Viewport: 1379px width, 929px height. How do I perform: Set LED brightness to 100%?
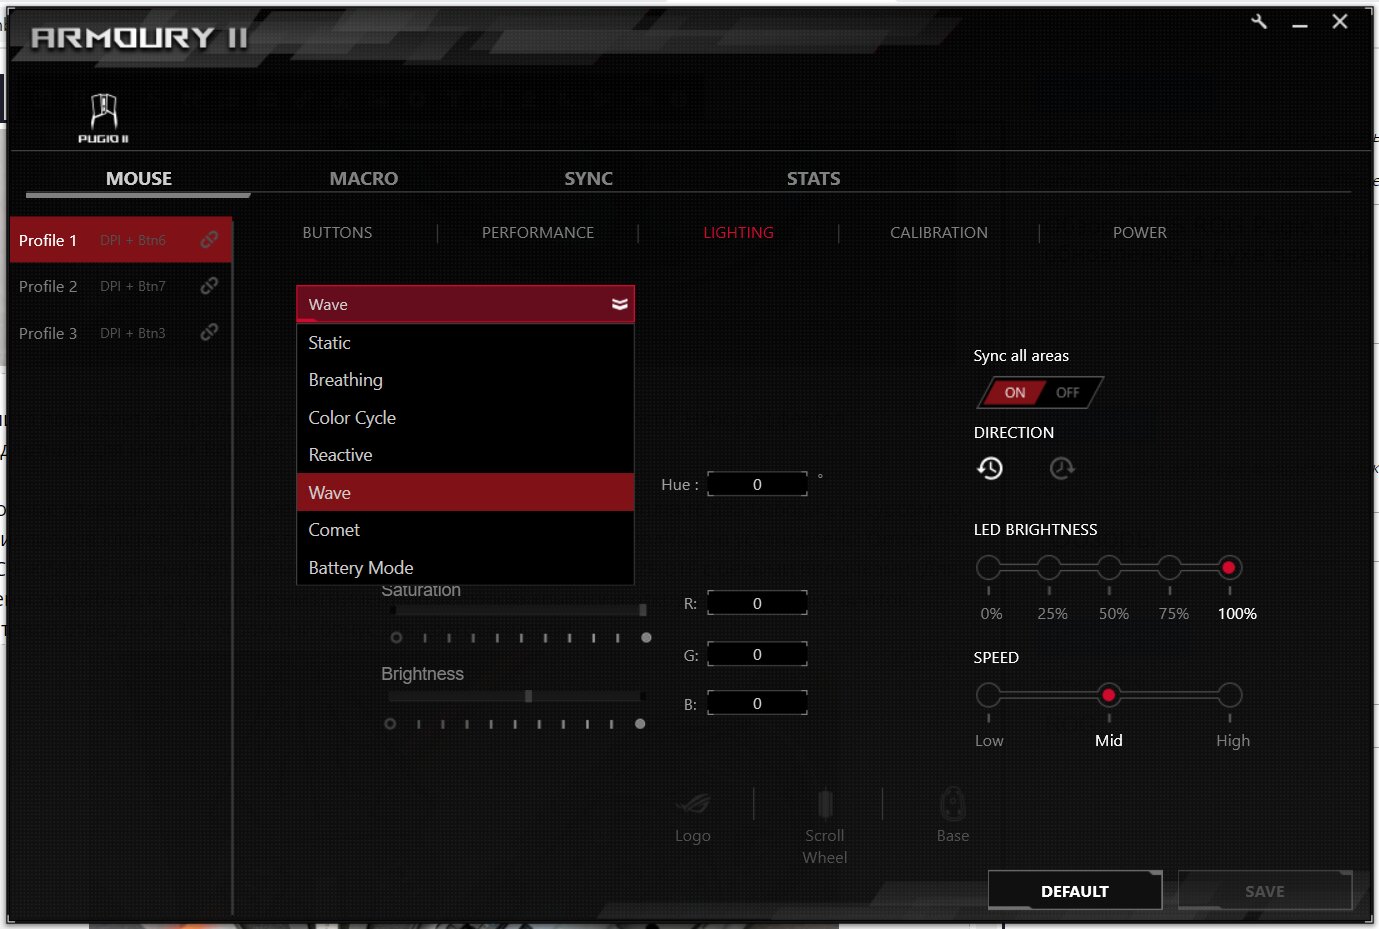point(1229,568)
